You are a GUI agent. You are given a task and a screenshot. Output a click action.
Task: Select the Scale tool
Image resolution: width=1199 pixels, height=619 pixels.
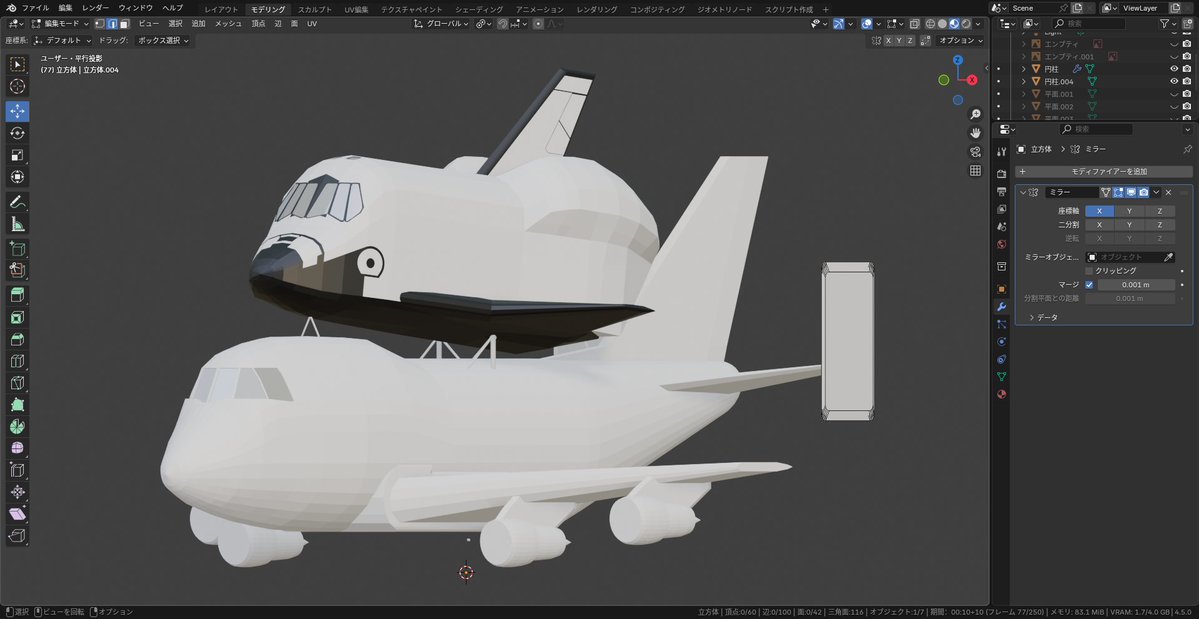[x=18, y=155]
